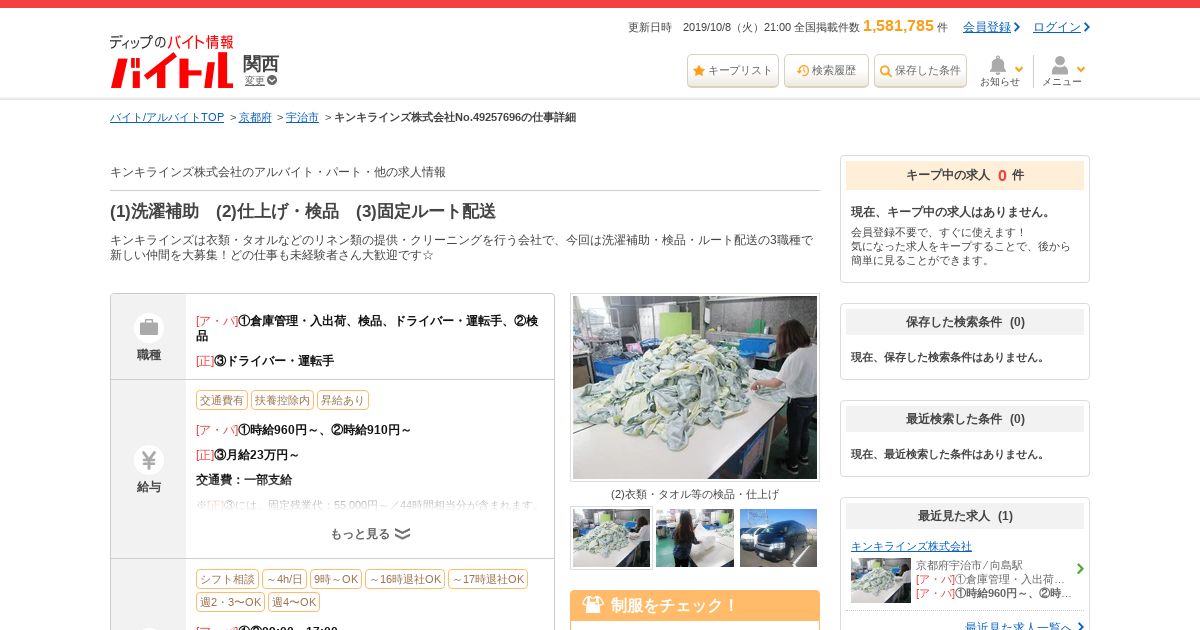This screenshot has width=1200, height=630.
Task: Click the main laundry workplace photo
Action: tap(695, 387)
